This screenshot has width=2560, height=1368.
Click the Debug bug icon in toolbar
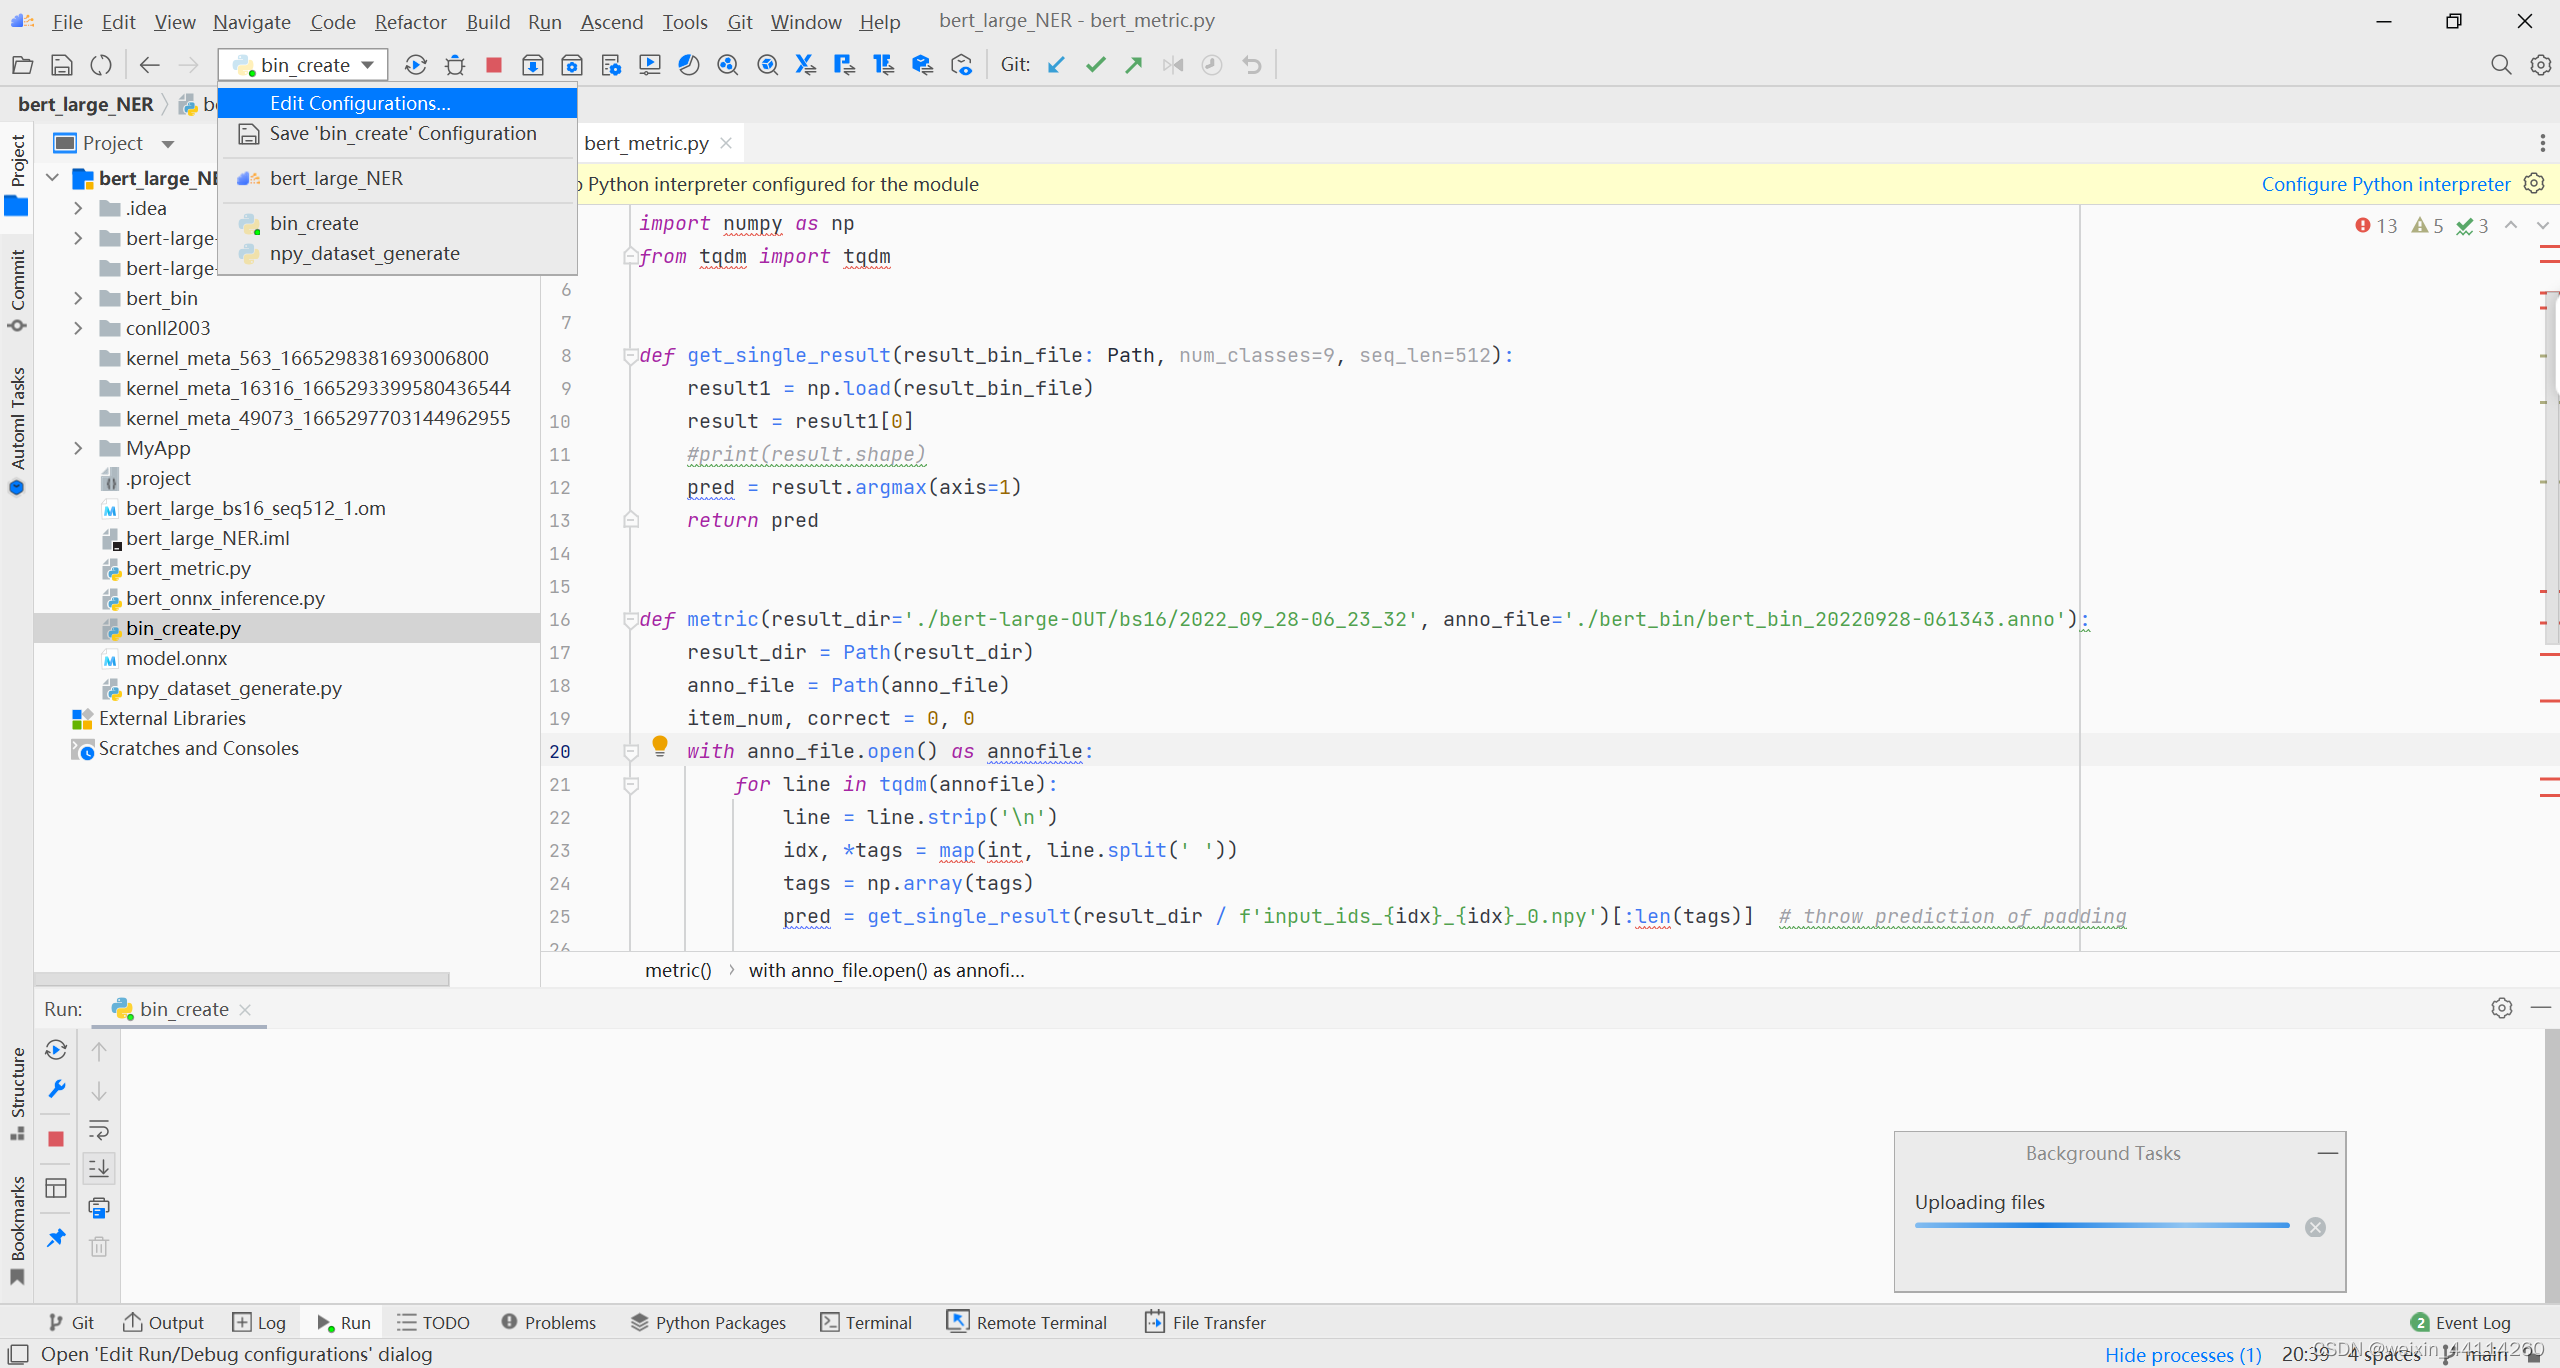click(x=455, y=65)
